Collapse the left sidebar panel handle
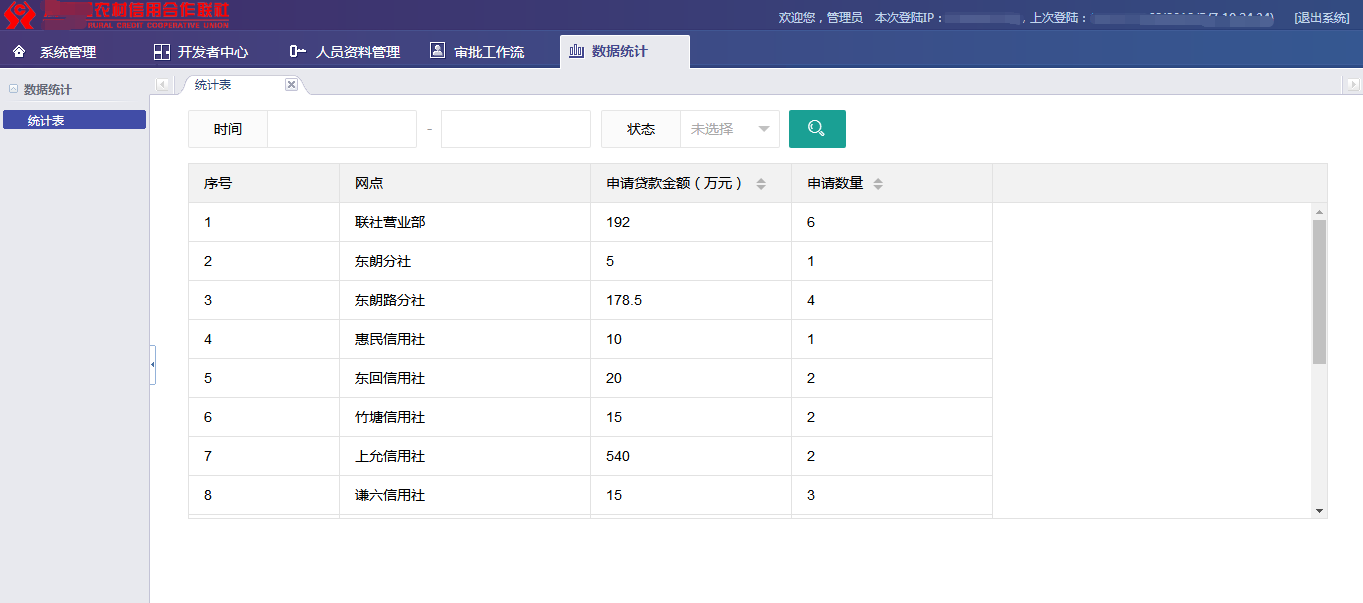This screenshot has height=603, width=1363. point(152,365)
